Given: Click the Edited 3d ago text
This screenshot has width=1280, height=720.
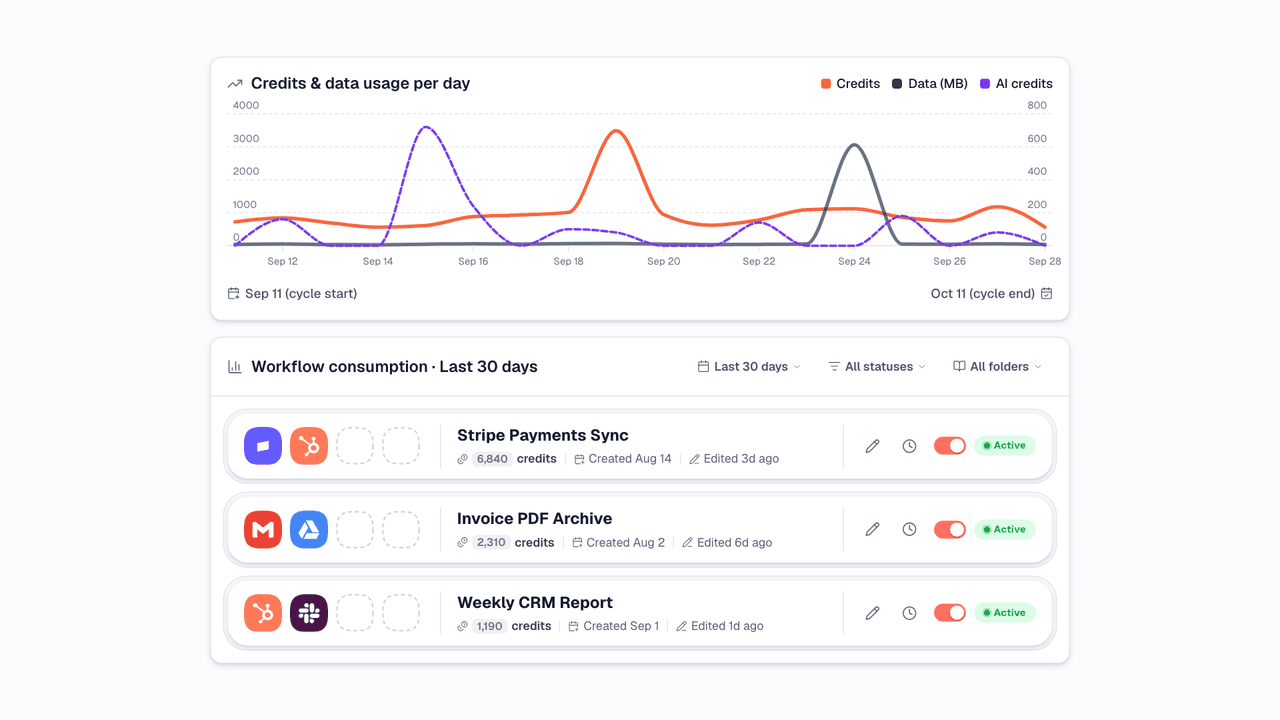Looking at the screenshot, I should [x=741, y=459].
